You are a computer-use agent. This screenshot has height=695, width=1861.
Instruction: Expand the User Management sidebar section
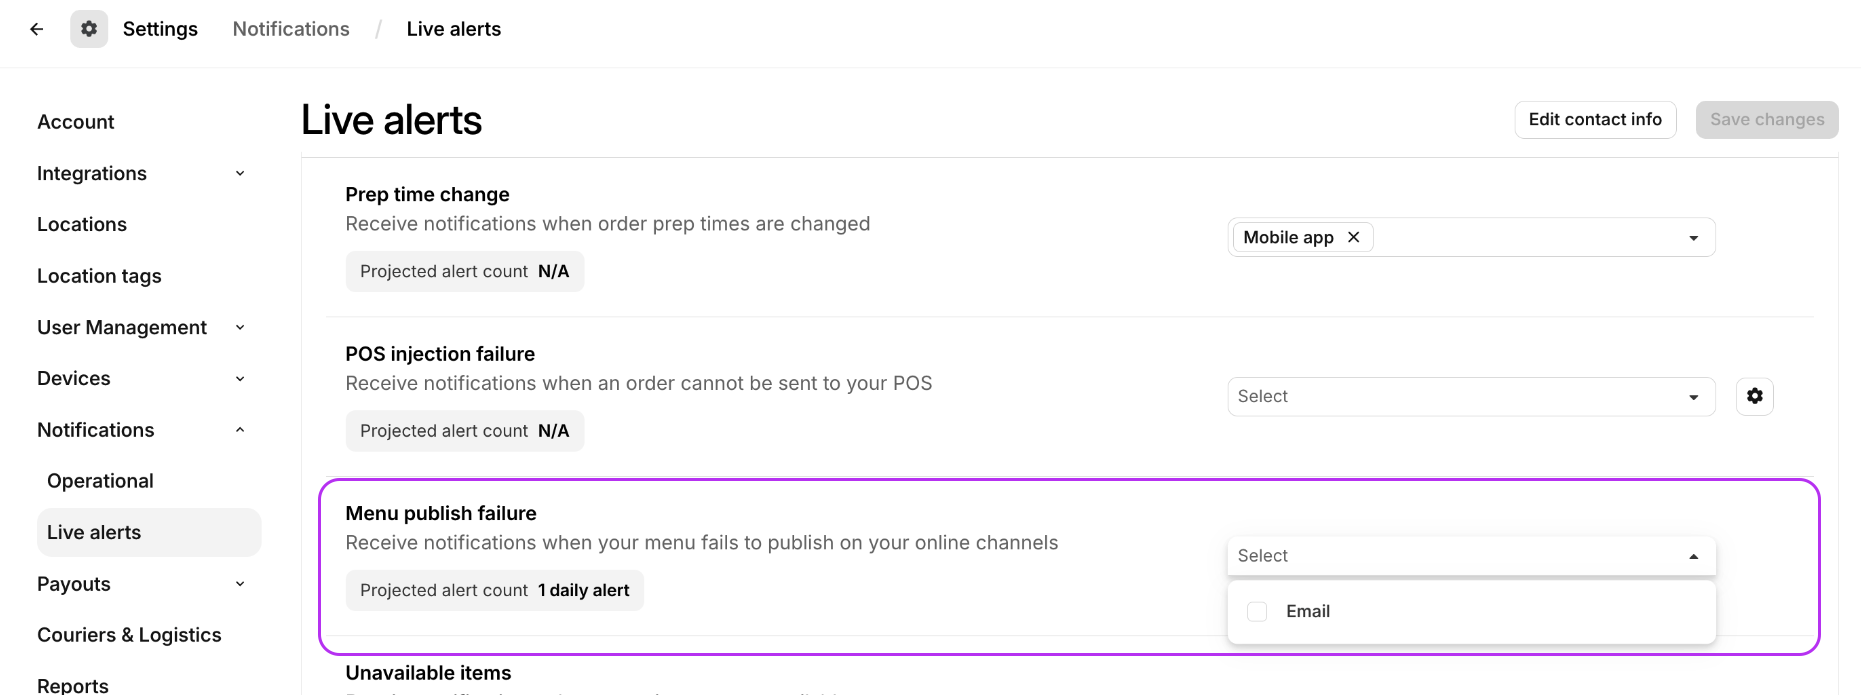click(x=240, y=328)
